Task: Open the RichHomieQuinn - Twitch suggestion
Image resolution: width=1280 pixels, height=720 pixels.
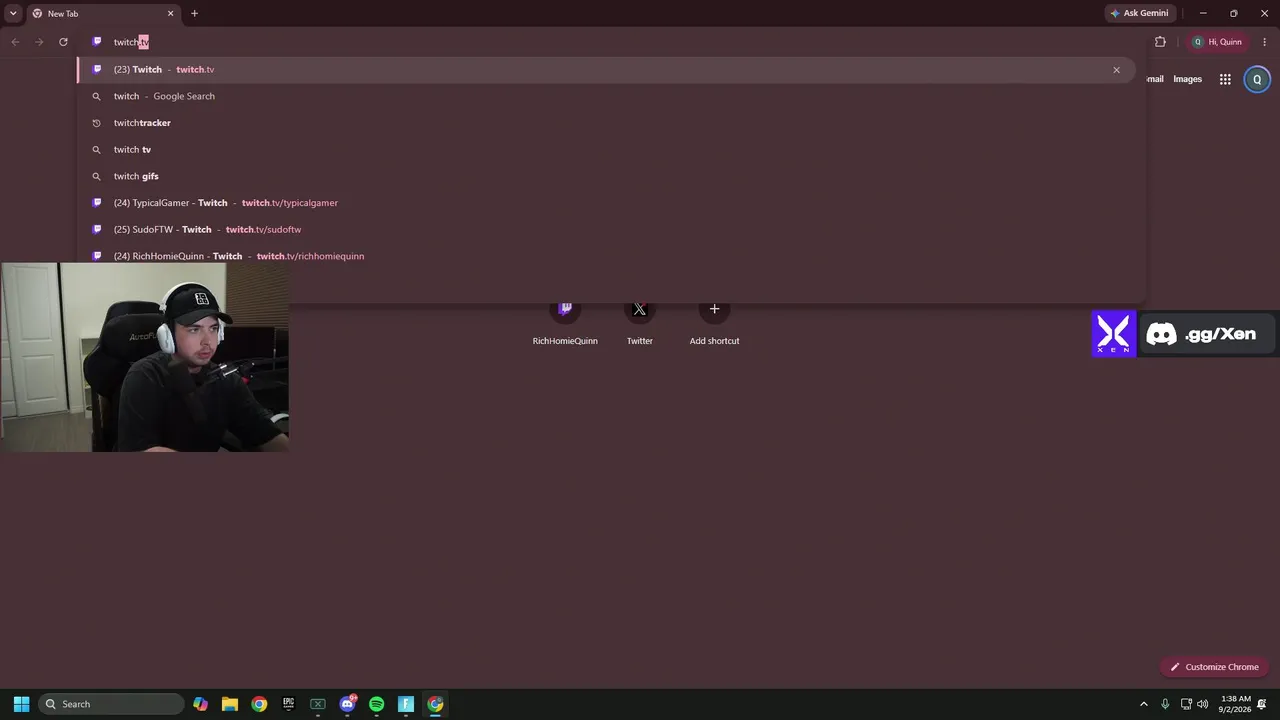Action: tap(606, 256)
